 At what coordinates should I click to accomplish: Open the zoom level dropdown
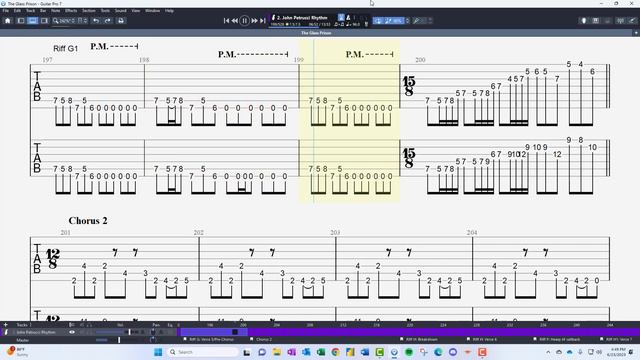coord(64,20)
